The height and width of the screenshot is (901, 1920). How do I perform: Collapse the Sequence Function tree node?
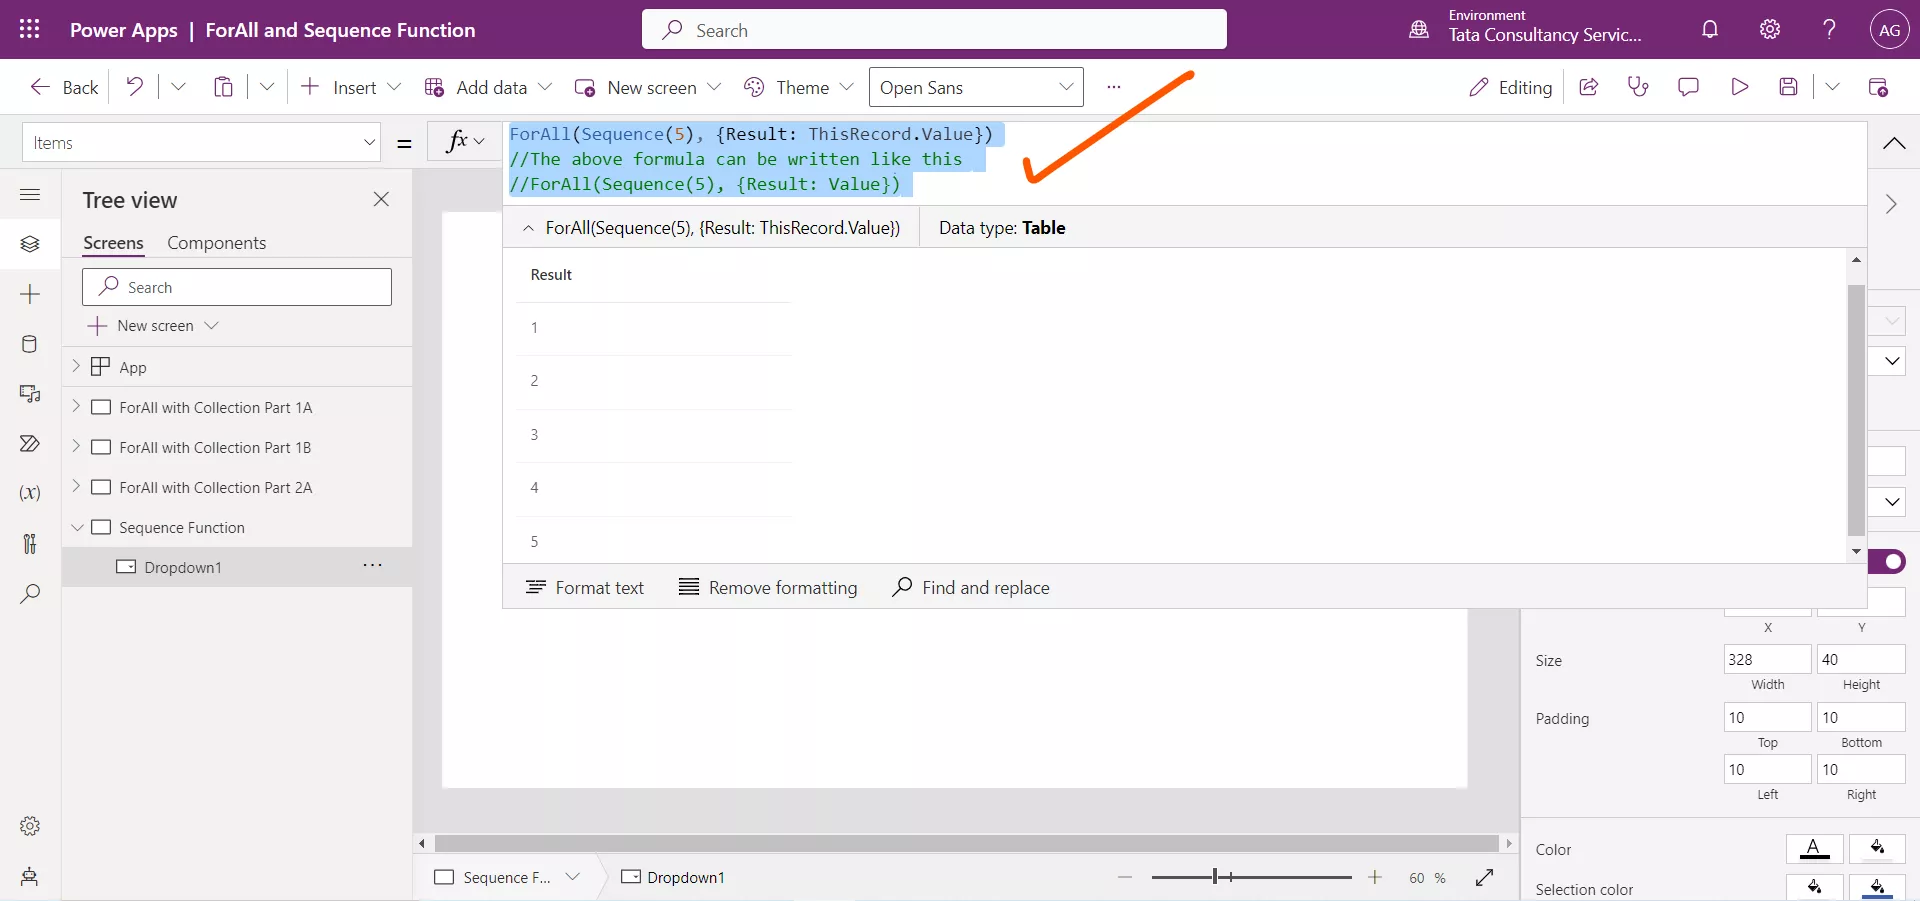pos(77,527)
